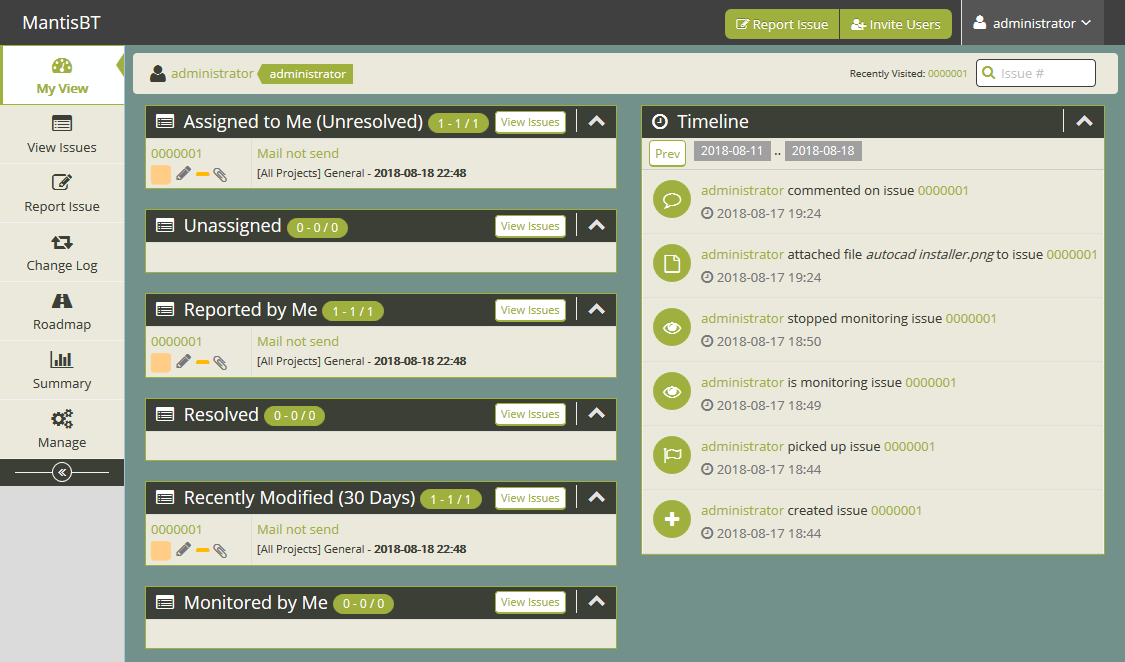
Task: Click the green administrator access badge
Action: tap(307, 74)
